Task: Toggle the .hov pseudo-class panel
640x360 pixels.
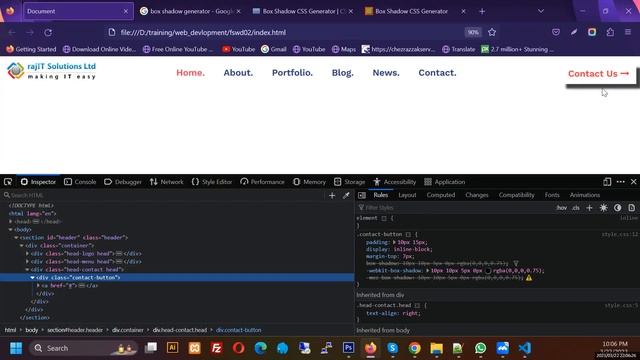Action: tap(562, 208)
